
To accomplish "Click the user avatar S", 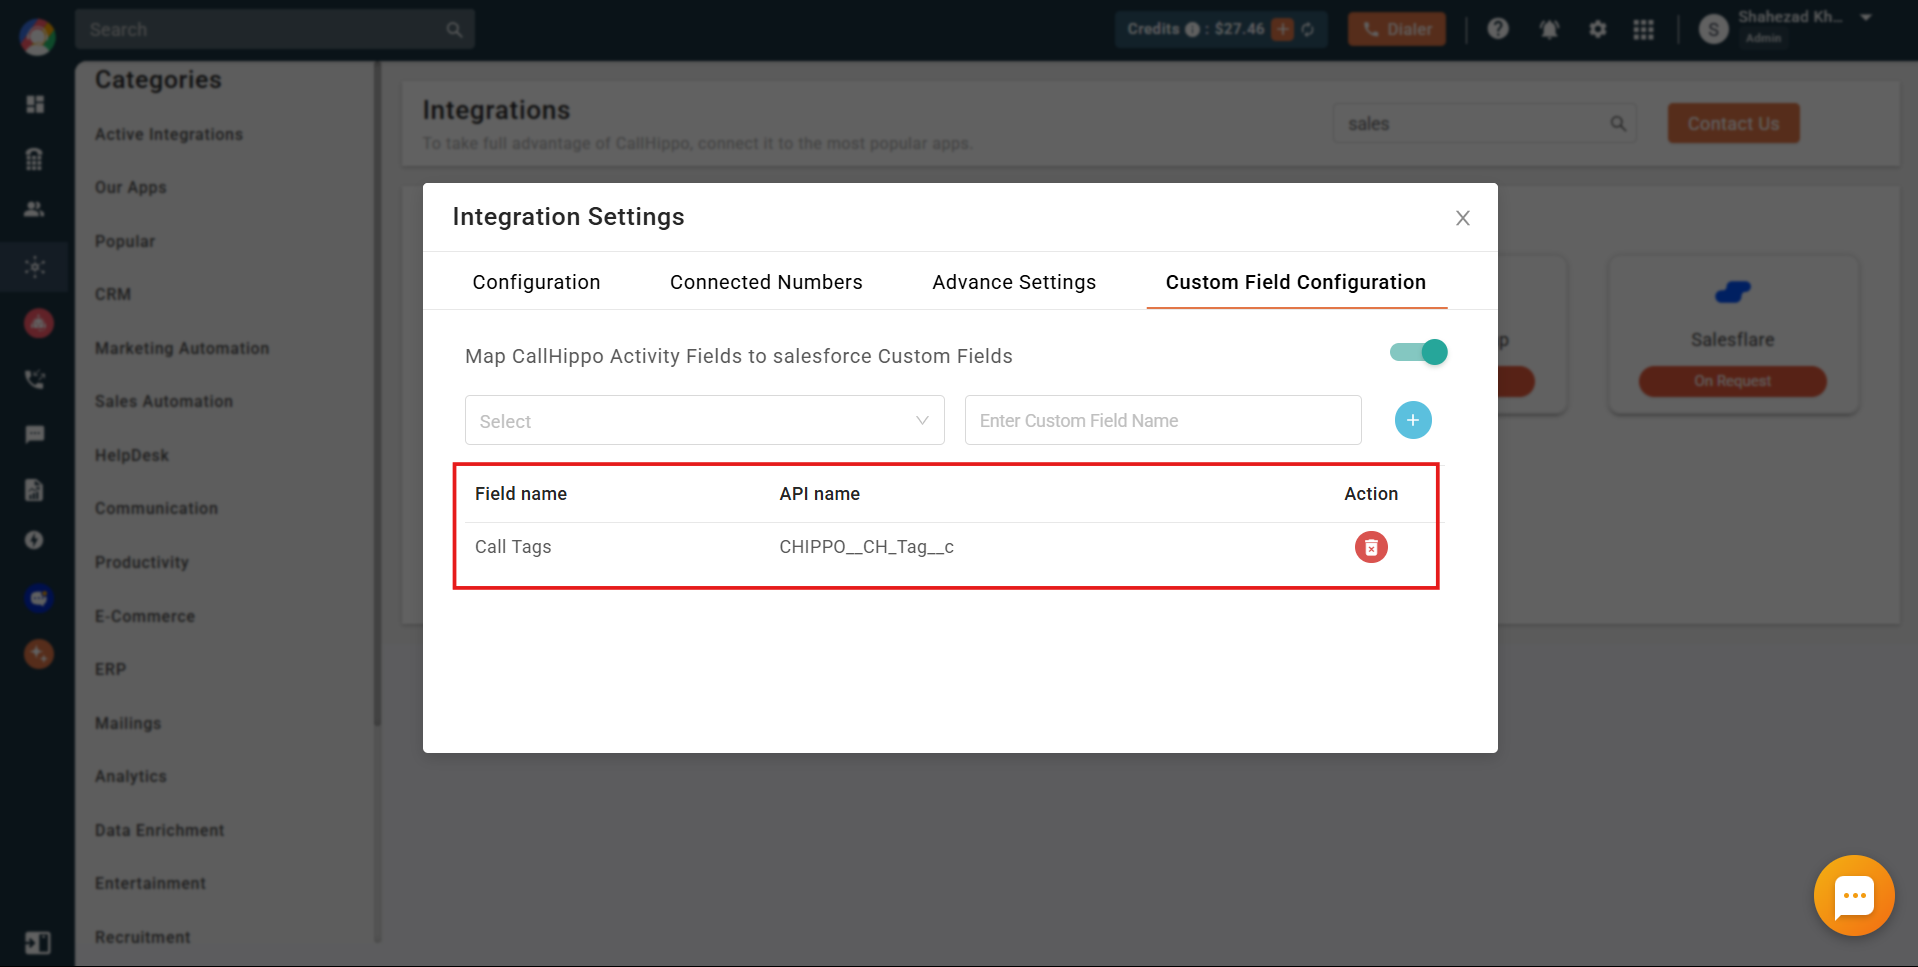I will [1713, 30].
